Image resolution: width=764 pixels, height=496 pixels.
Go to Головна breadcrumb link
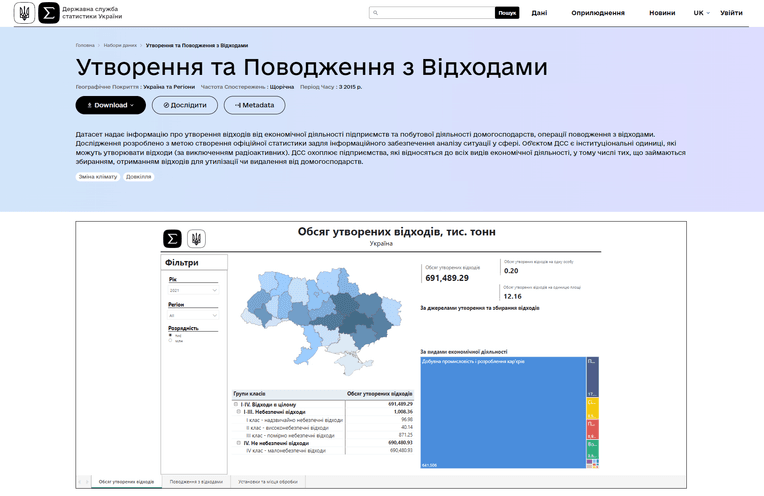tap(85, 45)
